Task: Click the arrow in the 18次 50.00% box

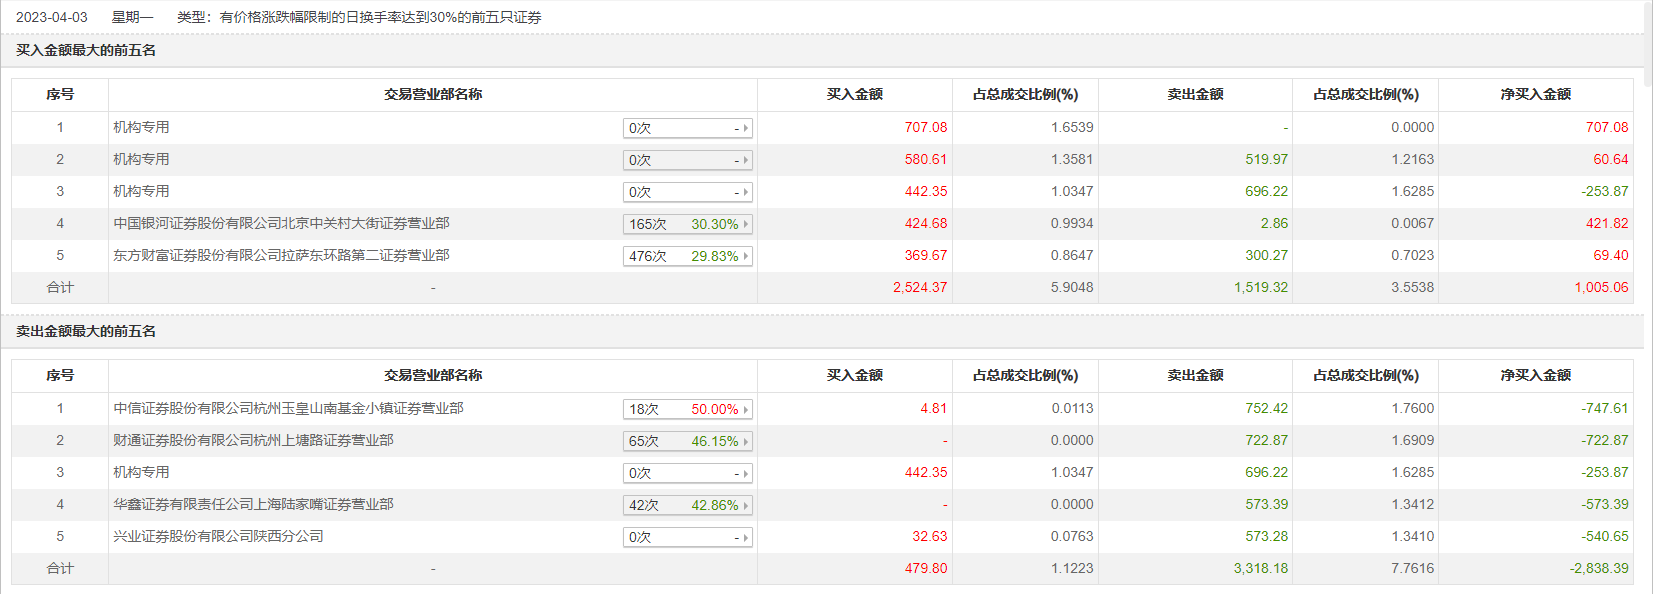Action: pyautogui.click(x=746, y=409)
